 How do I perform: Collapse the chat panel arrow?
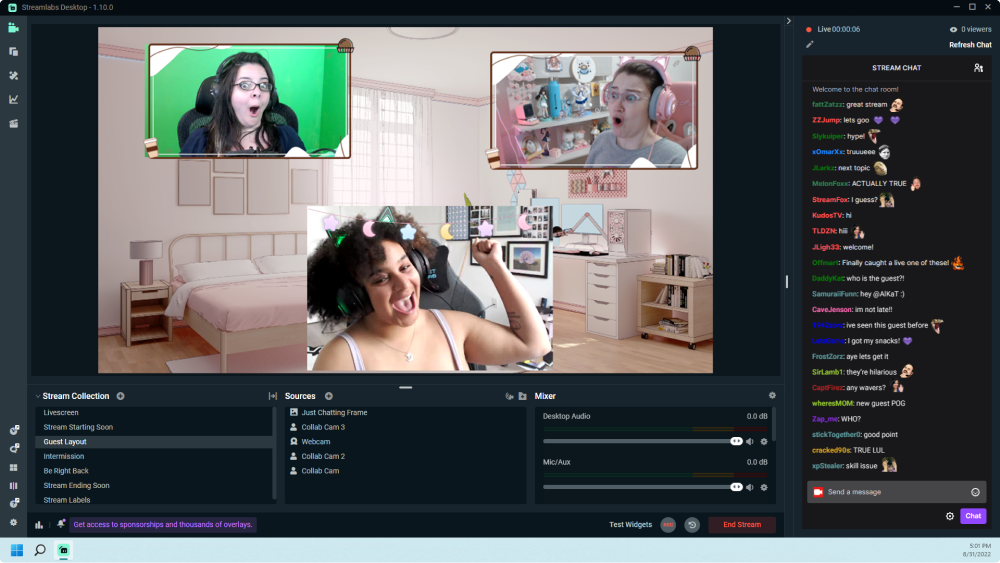(x=789, y=21)
